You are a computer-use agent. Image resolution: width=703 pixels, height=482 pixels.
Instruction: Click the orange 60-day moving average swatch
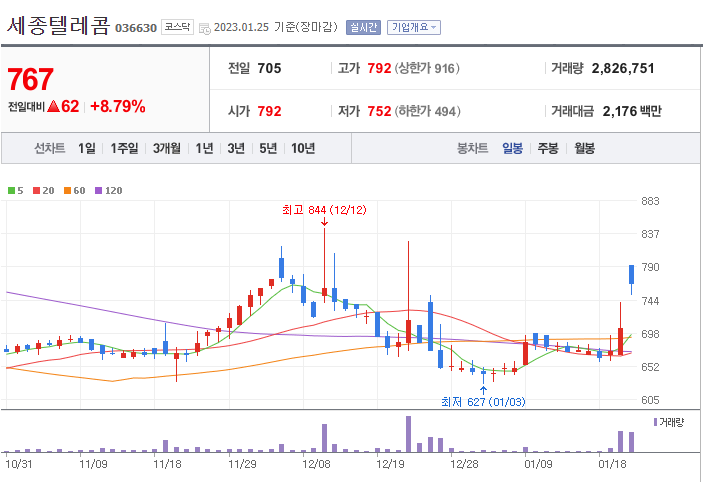tap(67, 191)
